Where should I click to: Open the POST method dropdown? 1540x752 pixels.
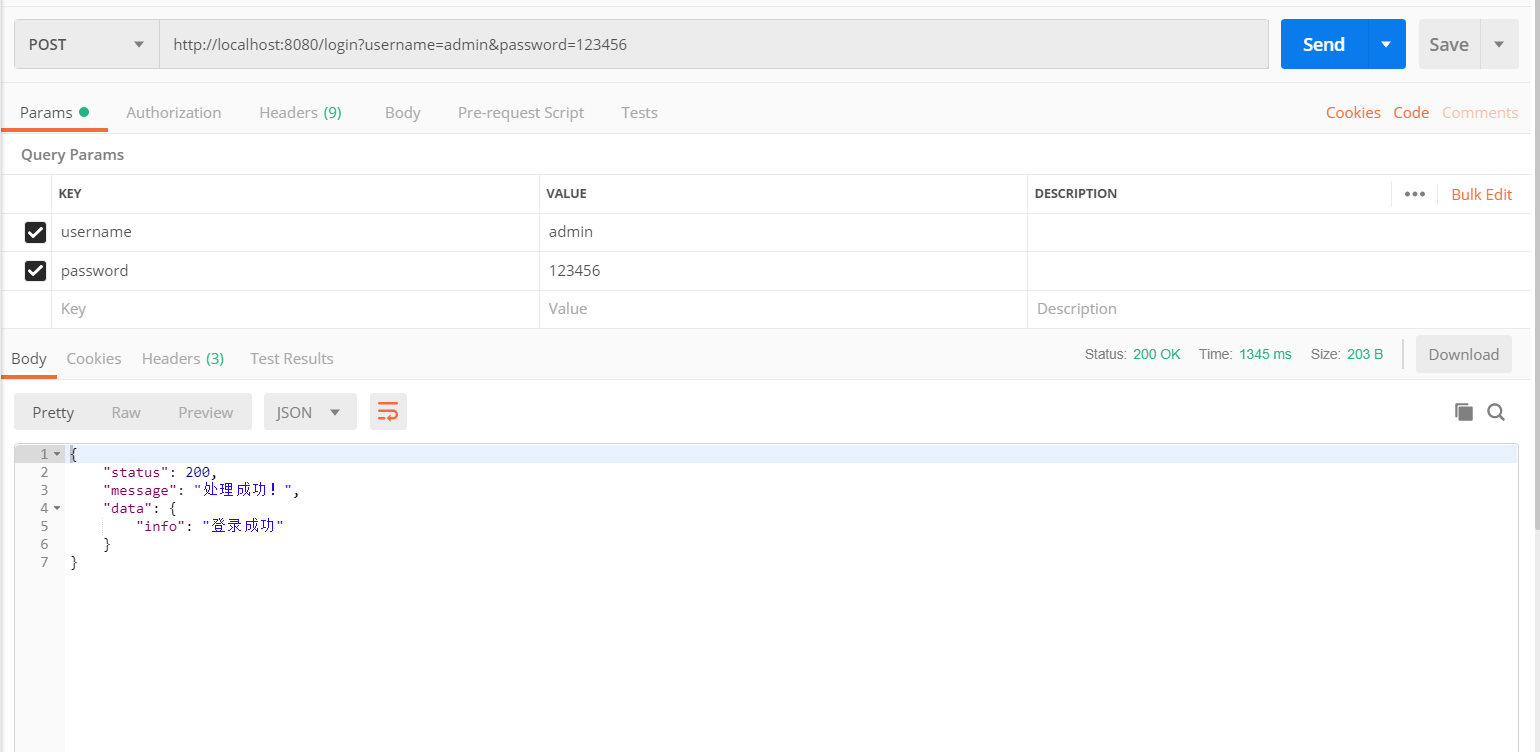[87, 44]
